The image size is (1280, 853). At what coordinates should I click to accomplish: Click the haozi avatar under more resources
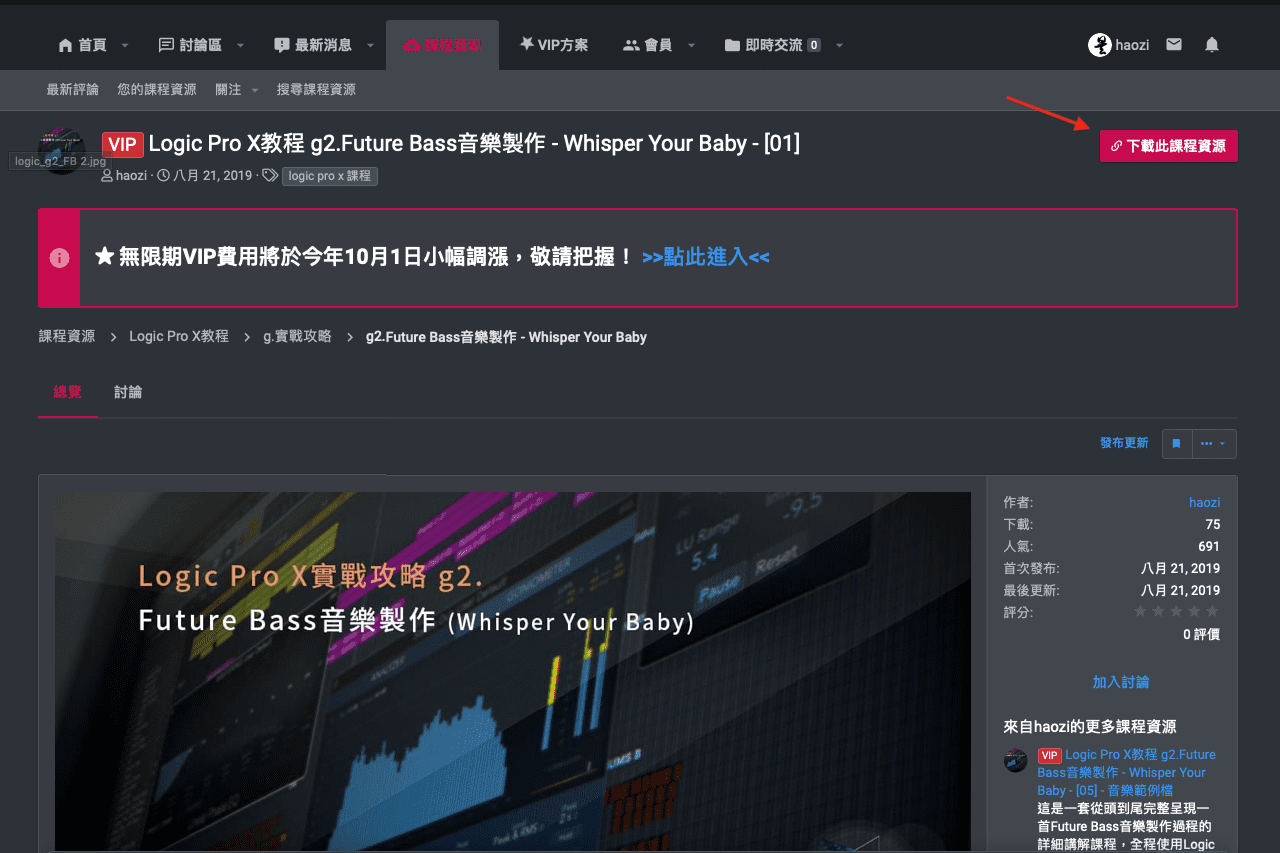click(1016, 760)
